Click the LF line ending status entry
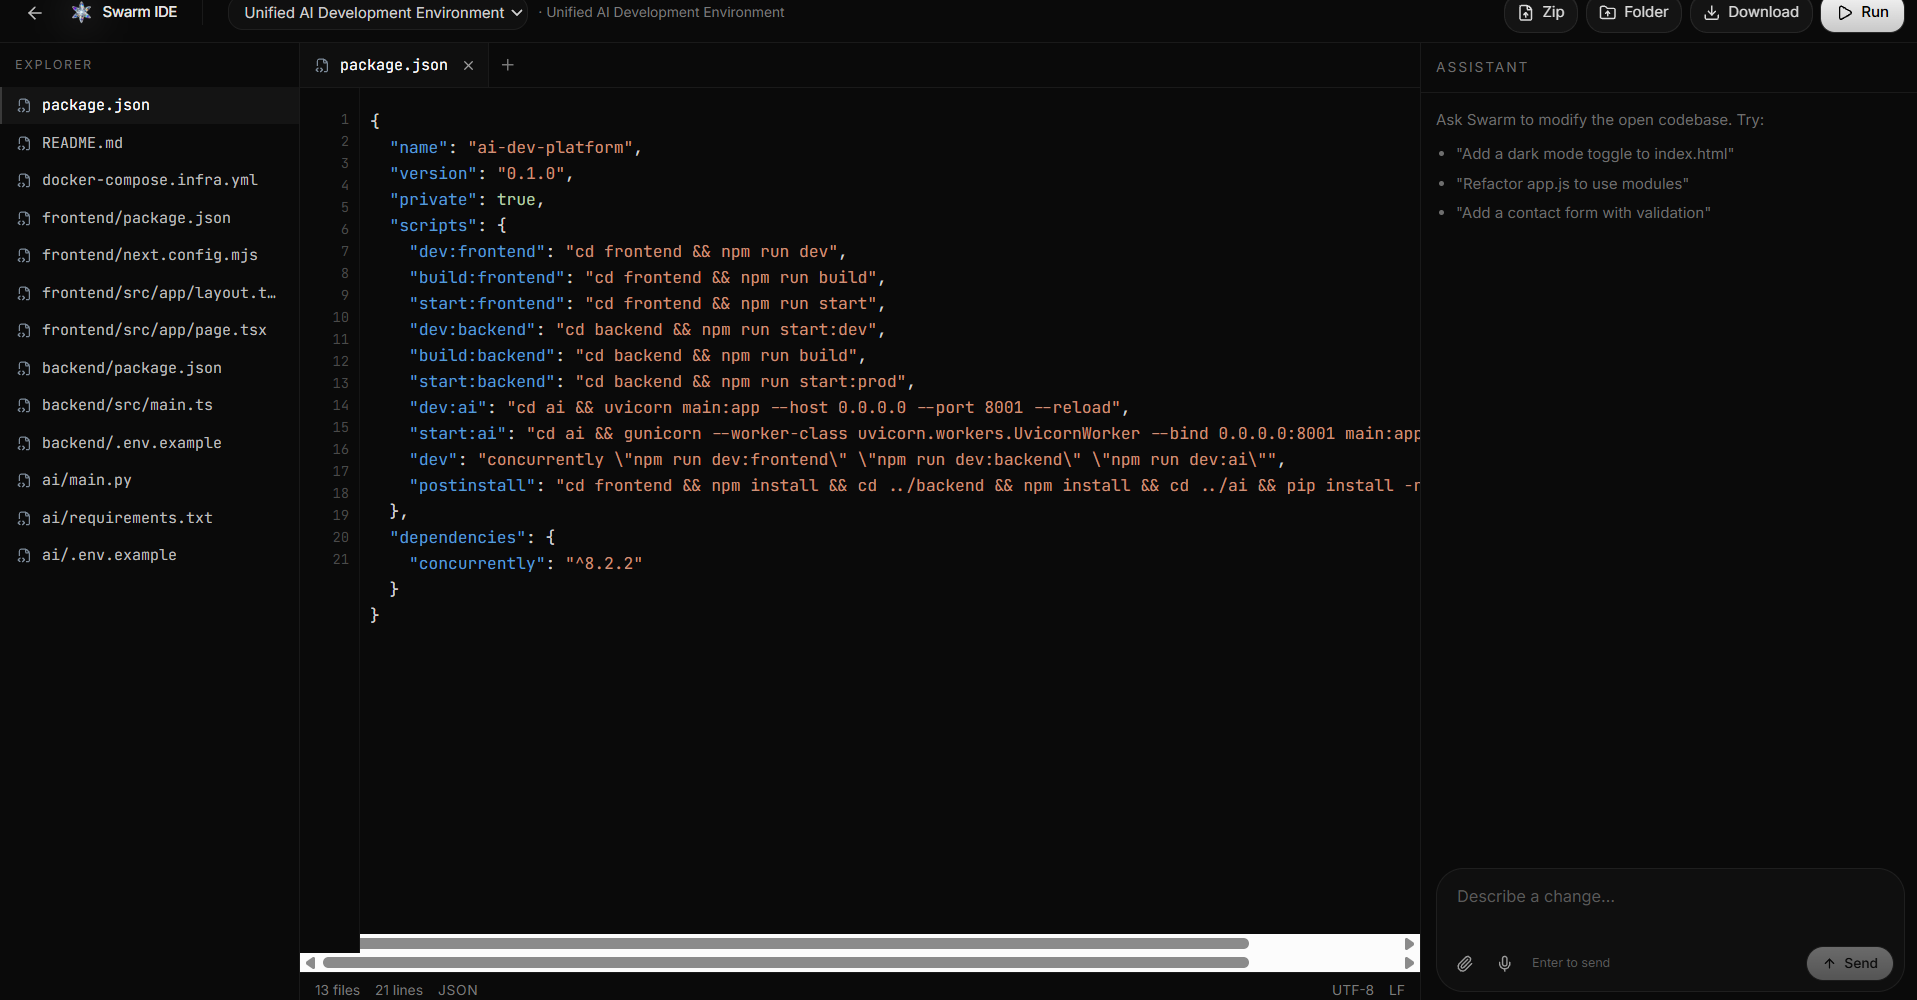Image resolution: width=1917 pixels, height=1000 pixels. (x=1397, y=990)
